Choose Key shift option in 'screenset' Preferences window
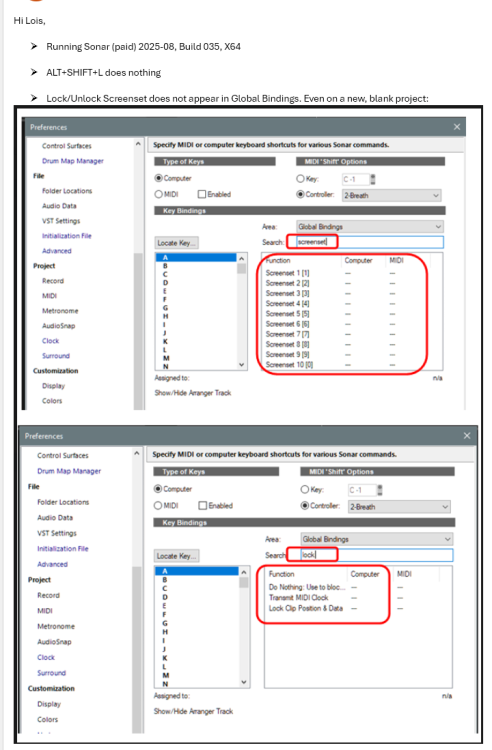The image size is (492, 750). [300, 178]
